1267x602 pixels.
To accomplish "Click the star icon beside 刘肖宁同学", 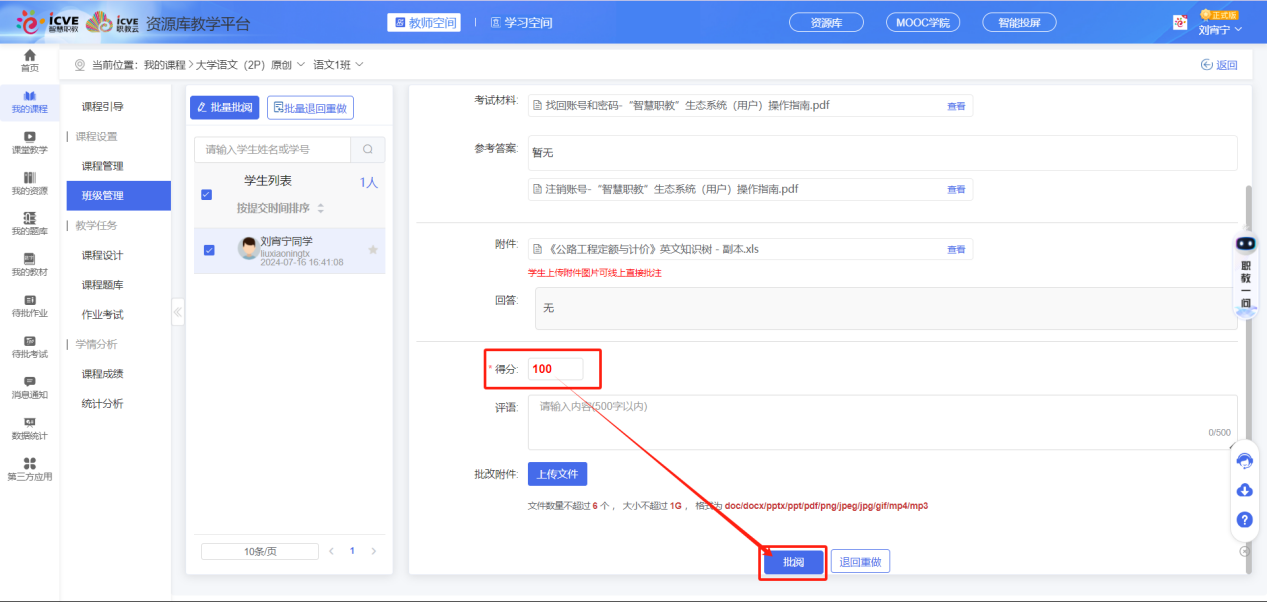I will [373, 250].
